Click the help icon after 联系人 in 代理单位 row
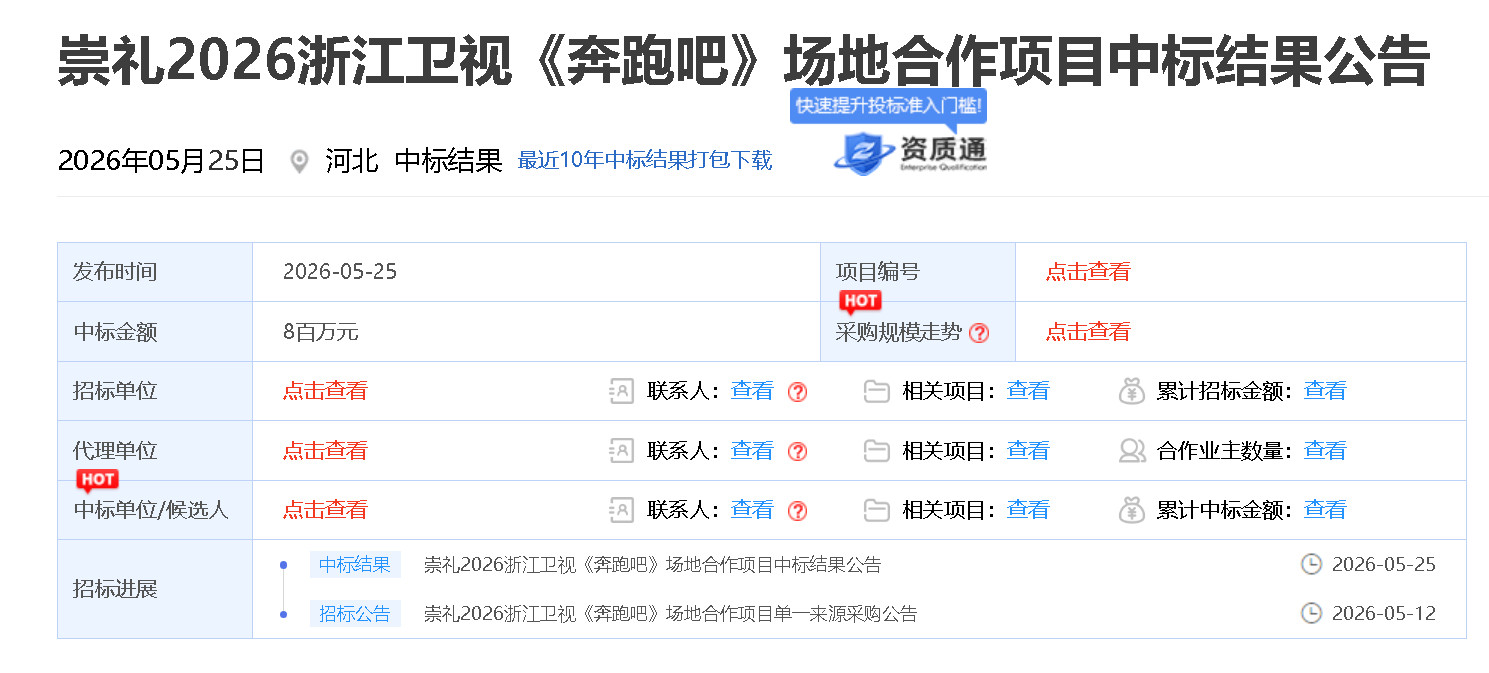This screenshot has width=1489, height=673. pos(797,452)
